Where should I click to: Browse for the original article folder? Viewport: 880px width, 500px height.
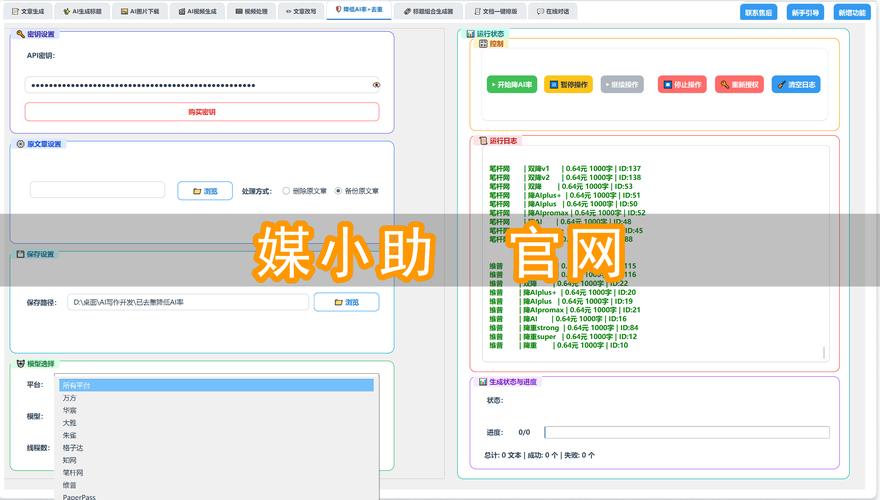pyautogui.click(x=204, y=190)
